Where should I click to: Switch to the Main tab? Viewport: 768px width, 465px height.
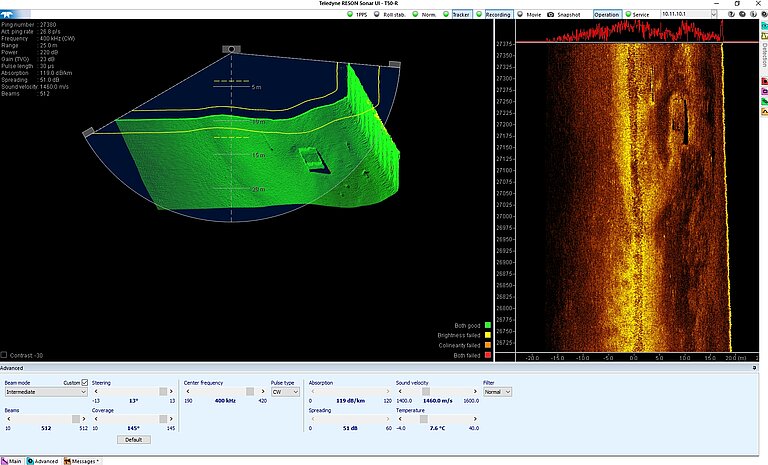[14, 461]
